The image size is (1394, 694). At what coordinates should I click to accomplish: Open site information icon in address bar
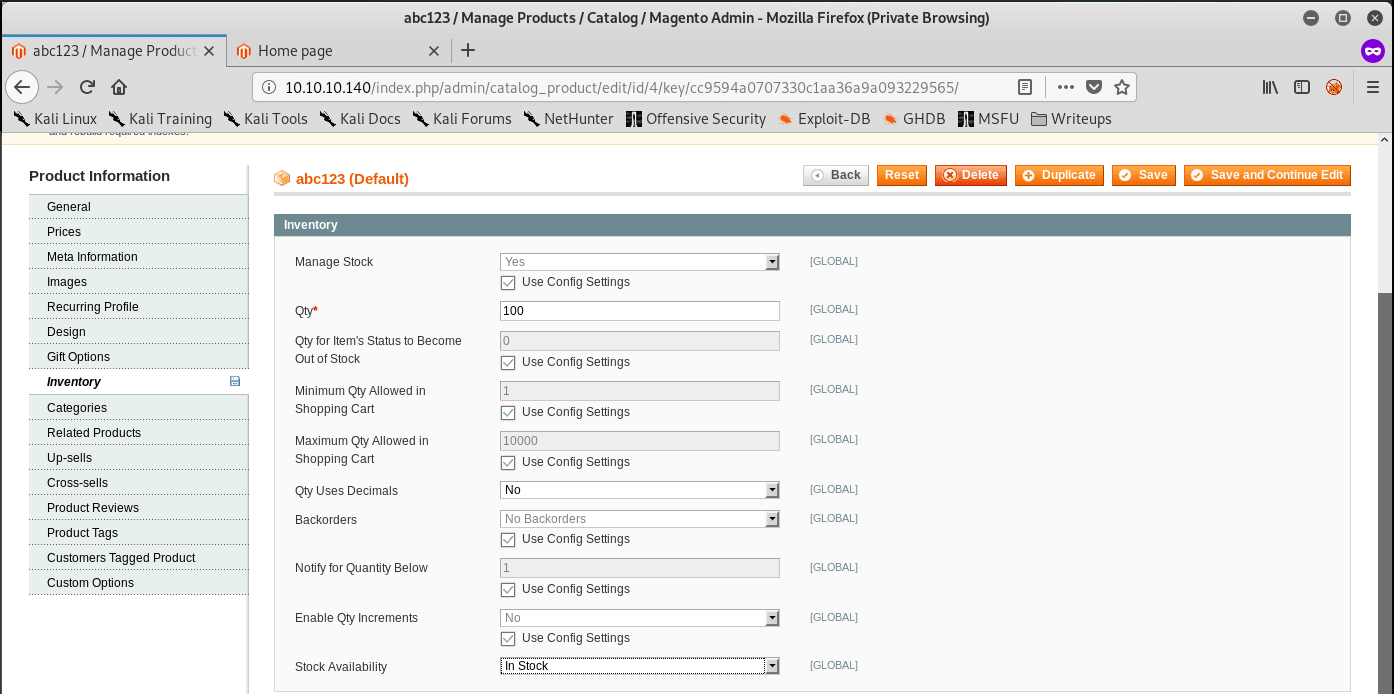[268, 87]
